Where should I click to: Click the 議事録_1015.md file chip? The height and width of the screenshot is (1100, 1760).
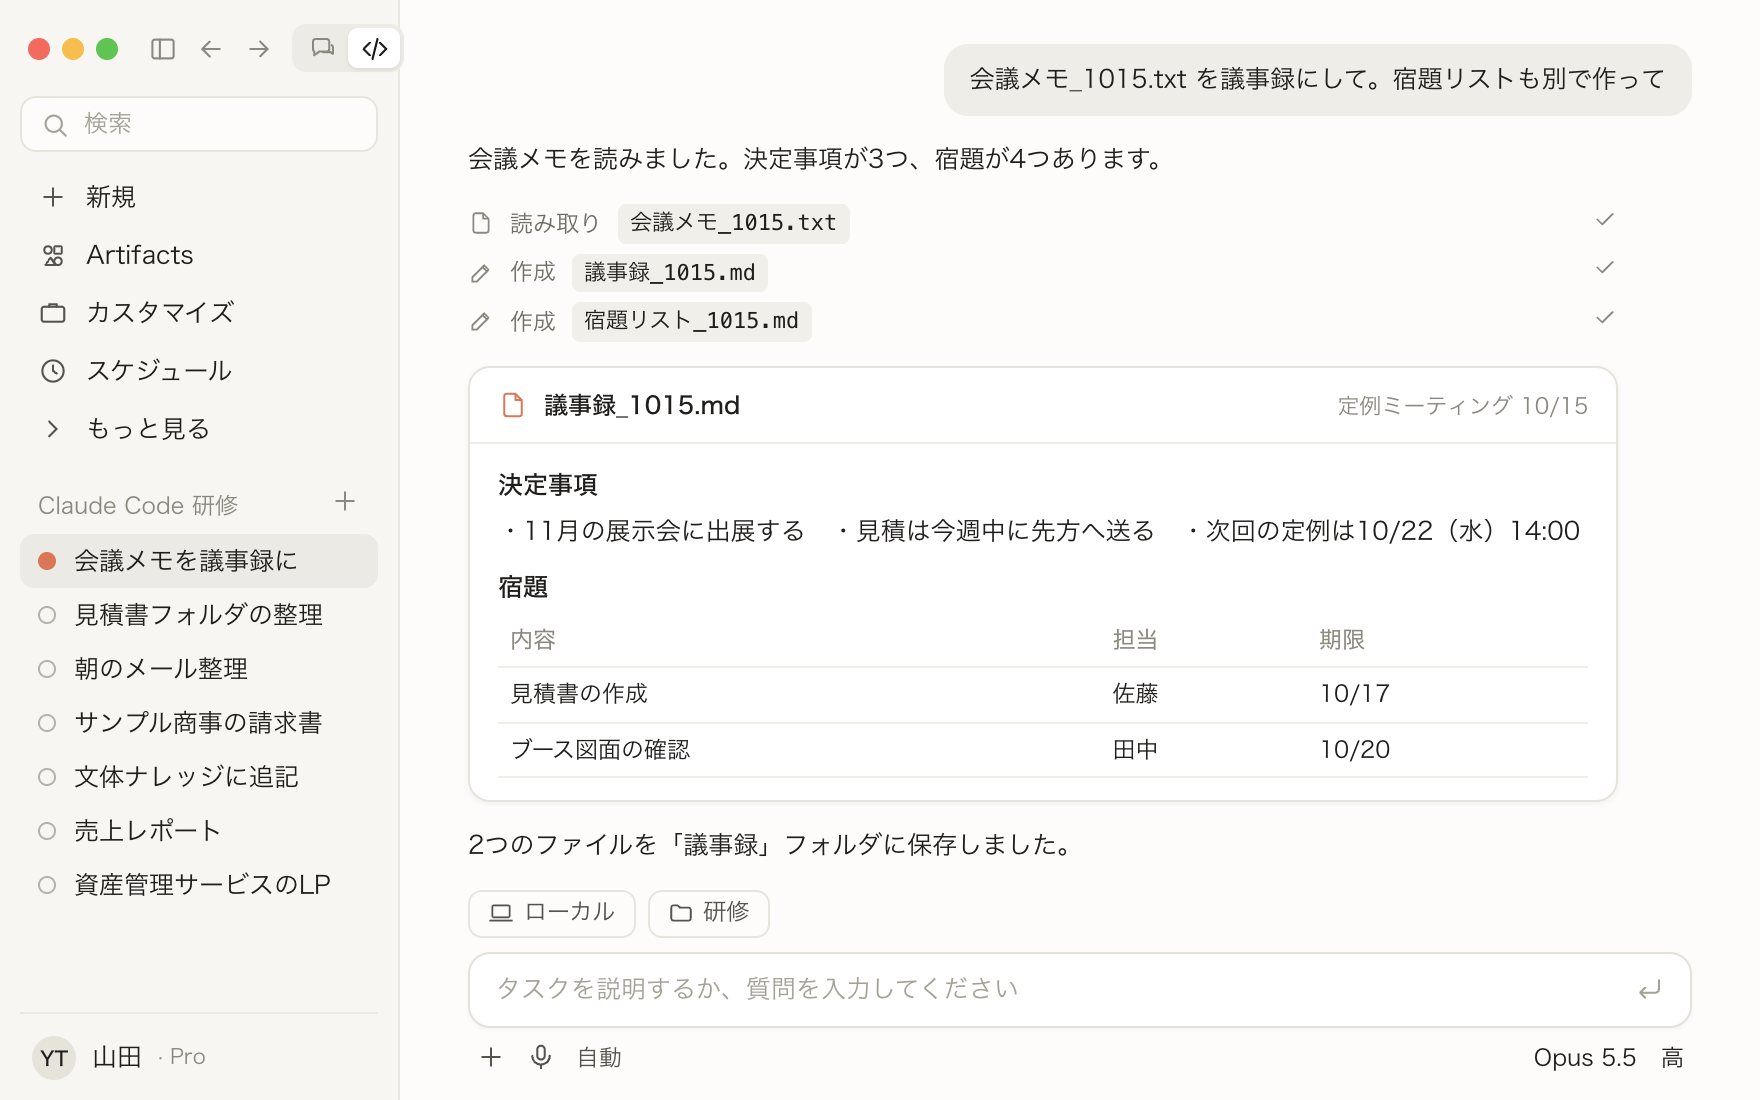click(x=670, y=272)
